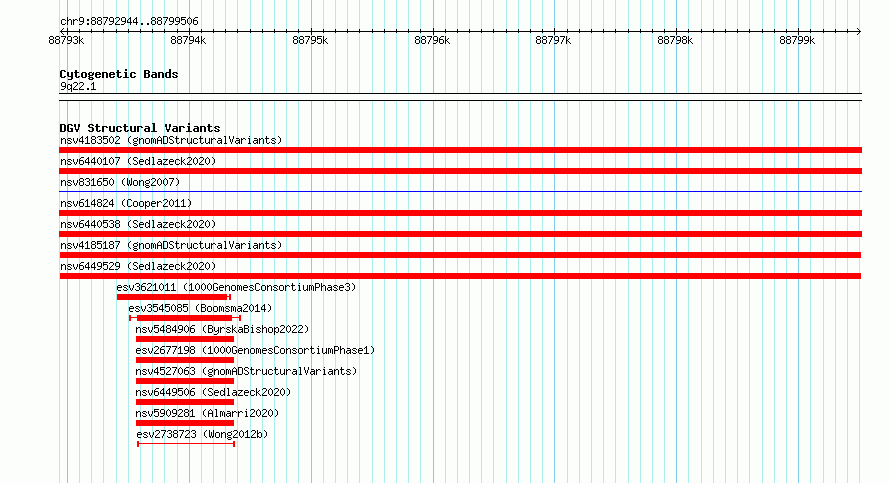Click the 88795k ruler label
Viewport: 890px width, 483px height.
point(310,40)
